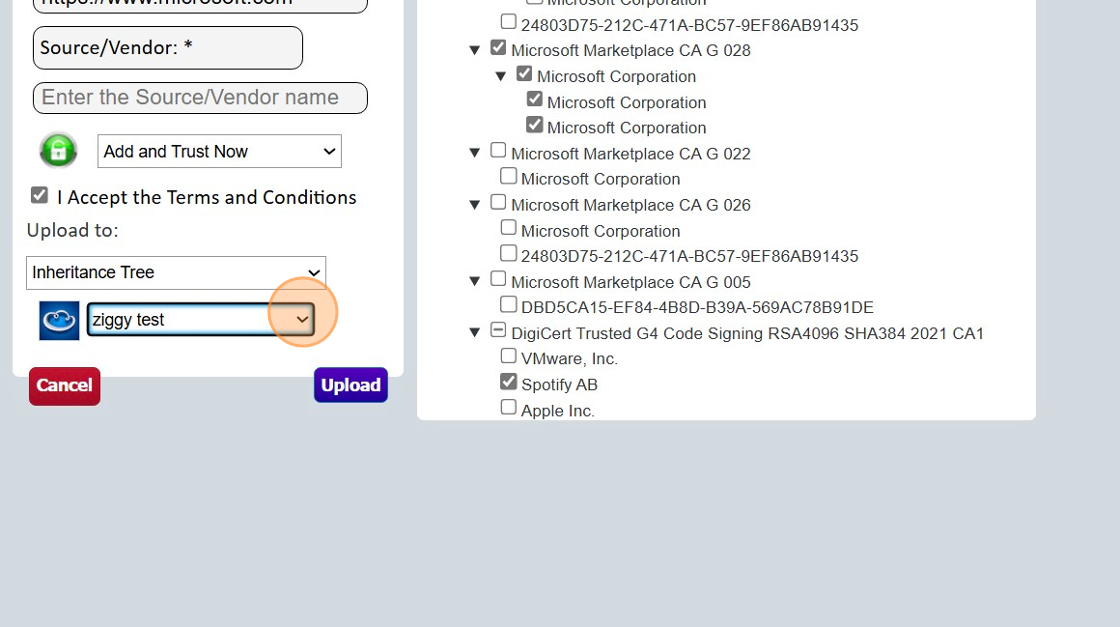The image size is (1120, 627).
Task: Collapse Microsoft Marketplace CA G 022 branch
Action: pyautogui.click(x=474, y=150)
